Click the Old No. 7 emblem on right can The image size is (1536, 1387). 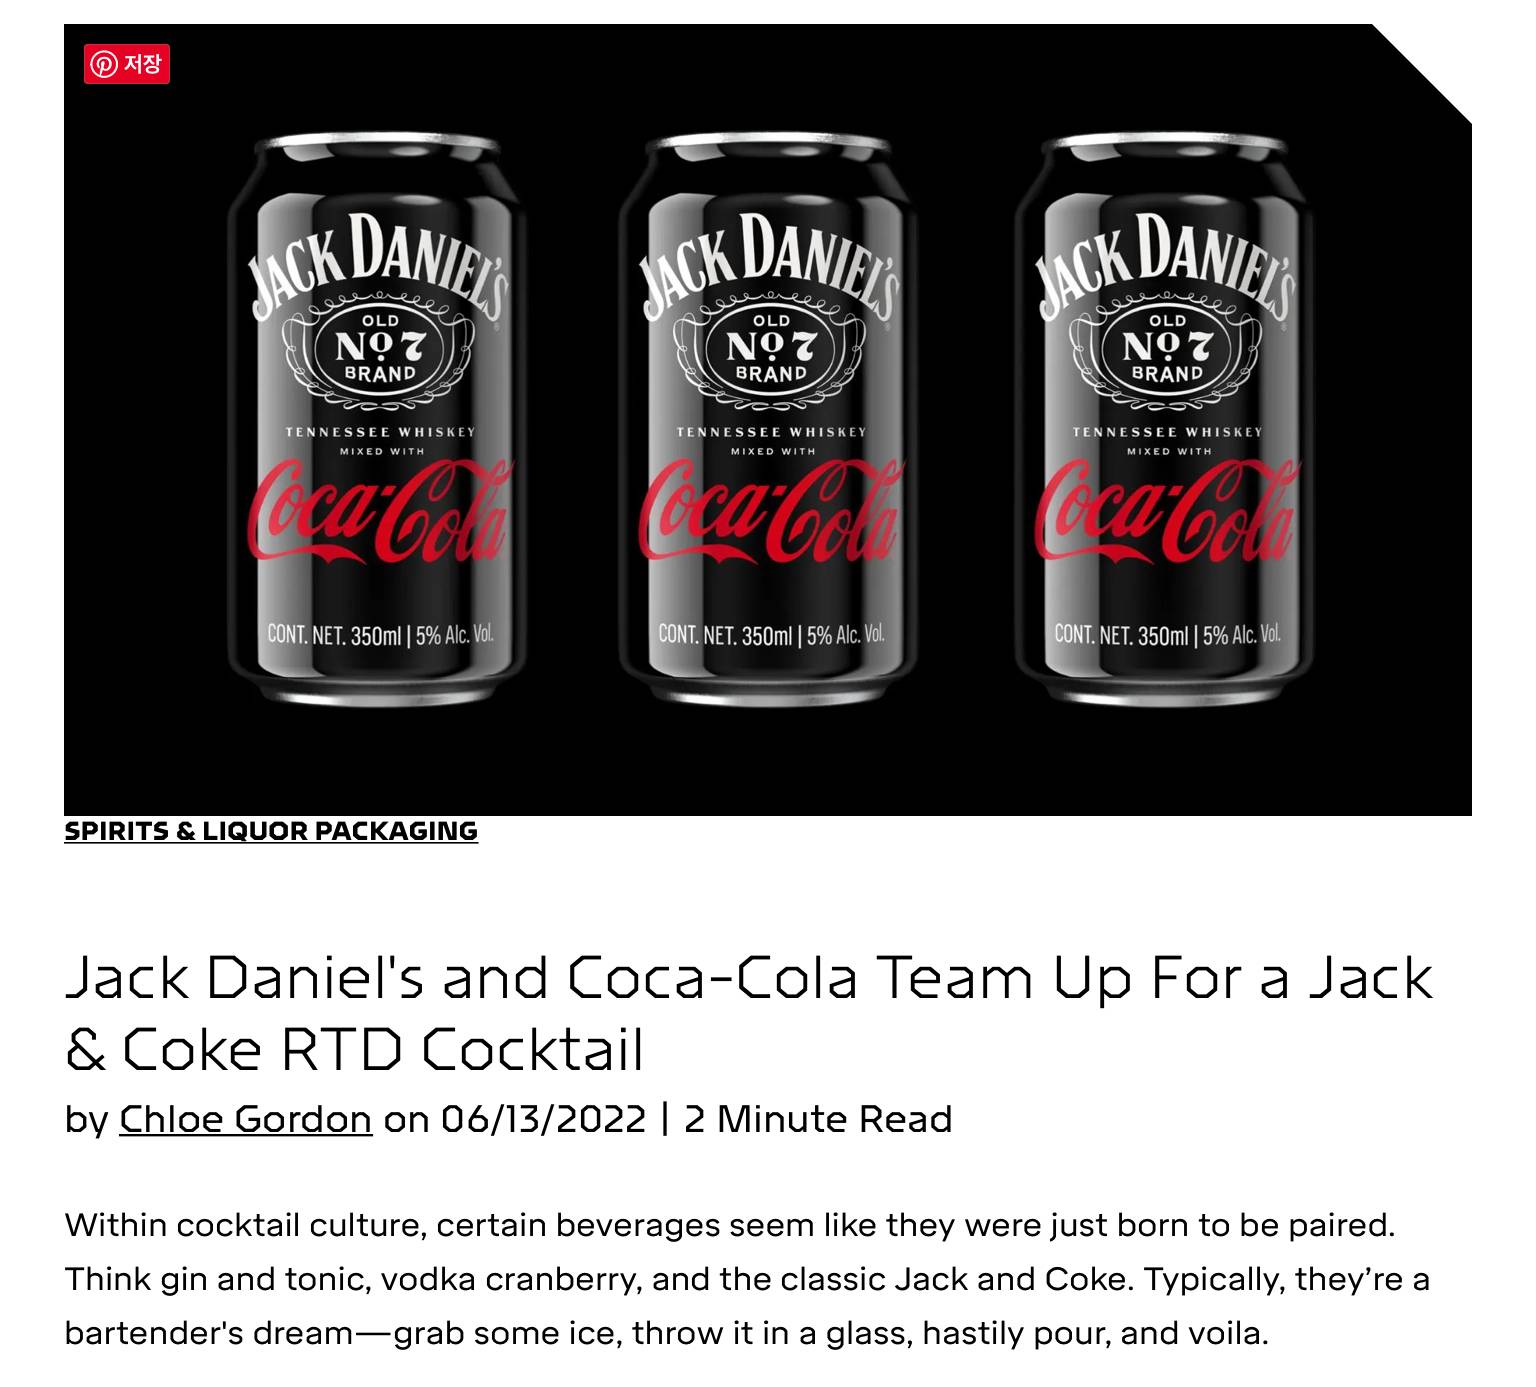click(1167, 346)
